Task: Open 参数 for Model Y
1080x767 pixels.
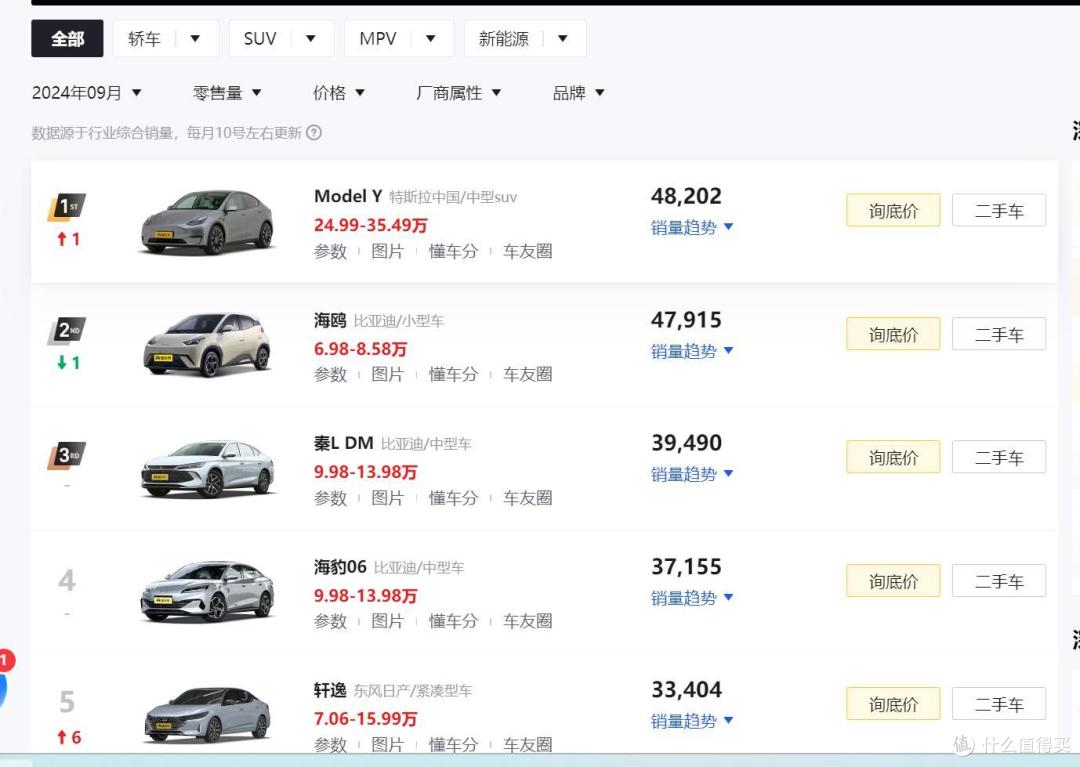Action: pos(331,251)
